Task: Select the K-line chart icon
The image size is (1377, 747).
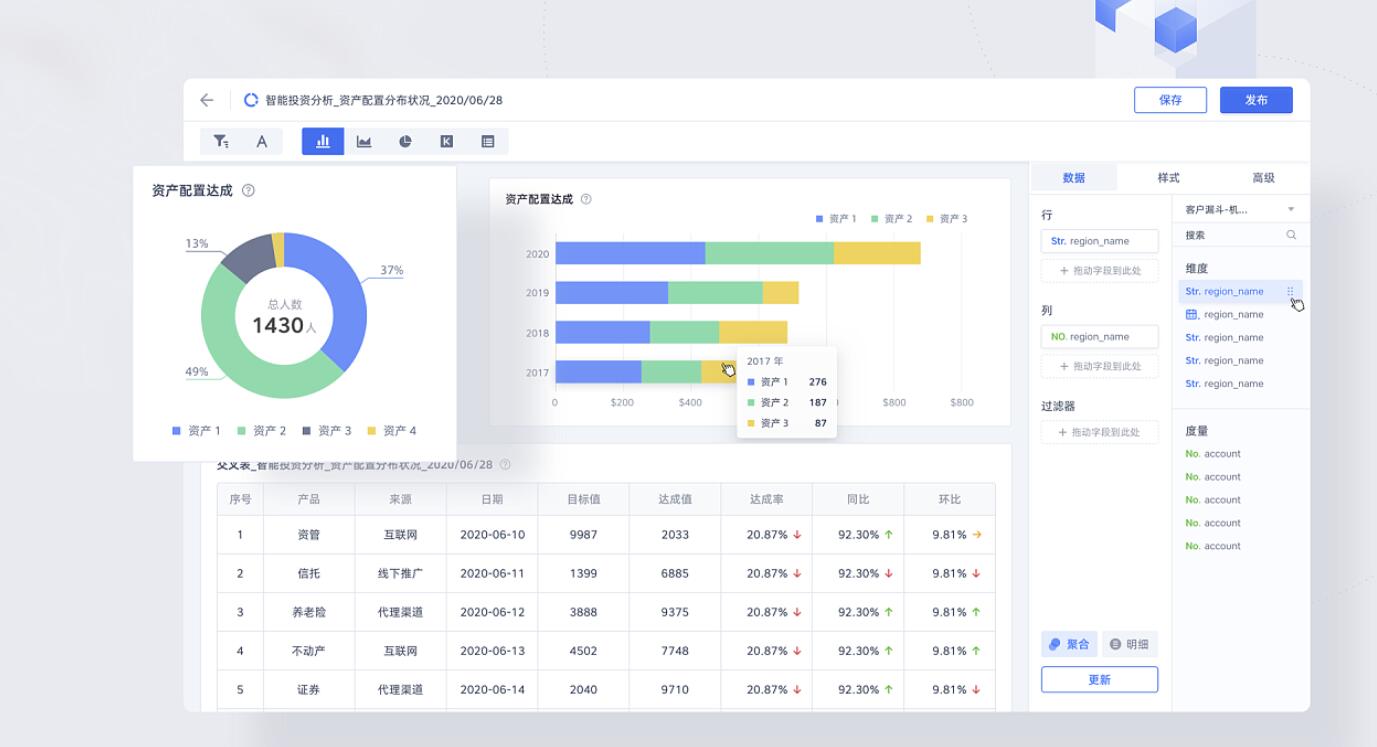Action: click(446, 142)
